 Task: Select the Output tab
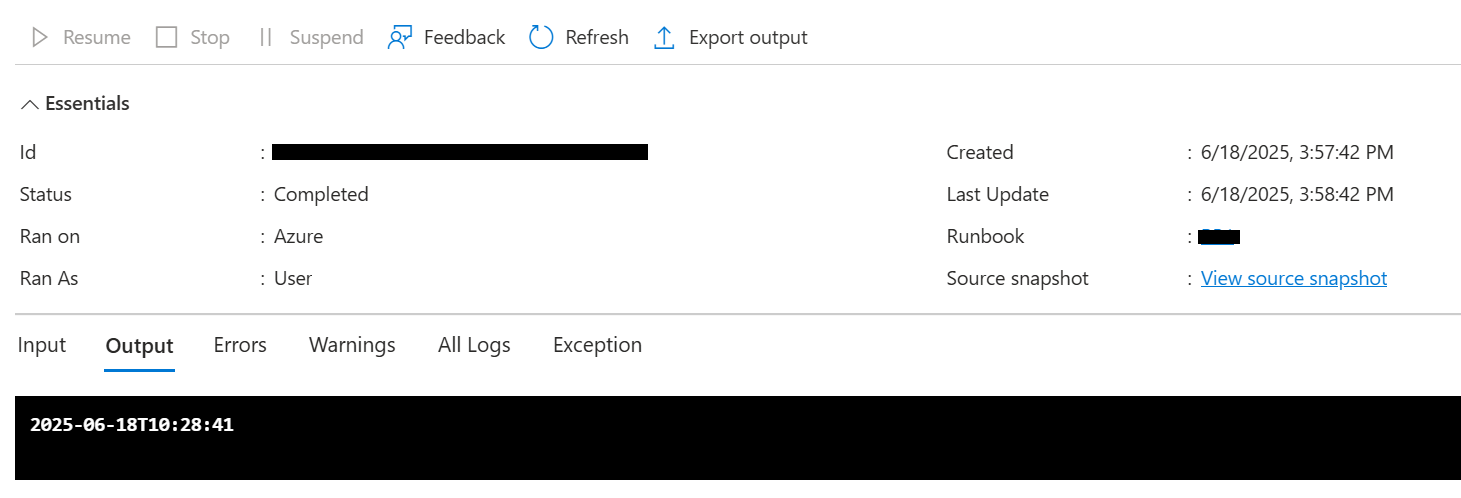pos(140,346)
